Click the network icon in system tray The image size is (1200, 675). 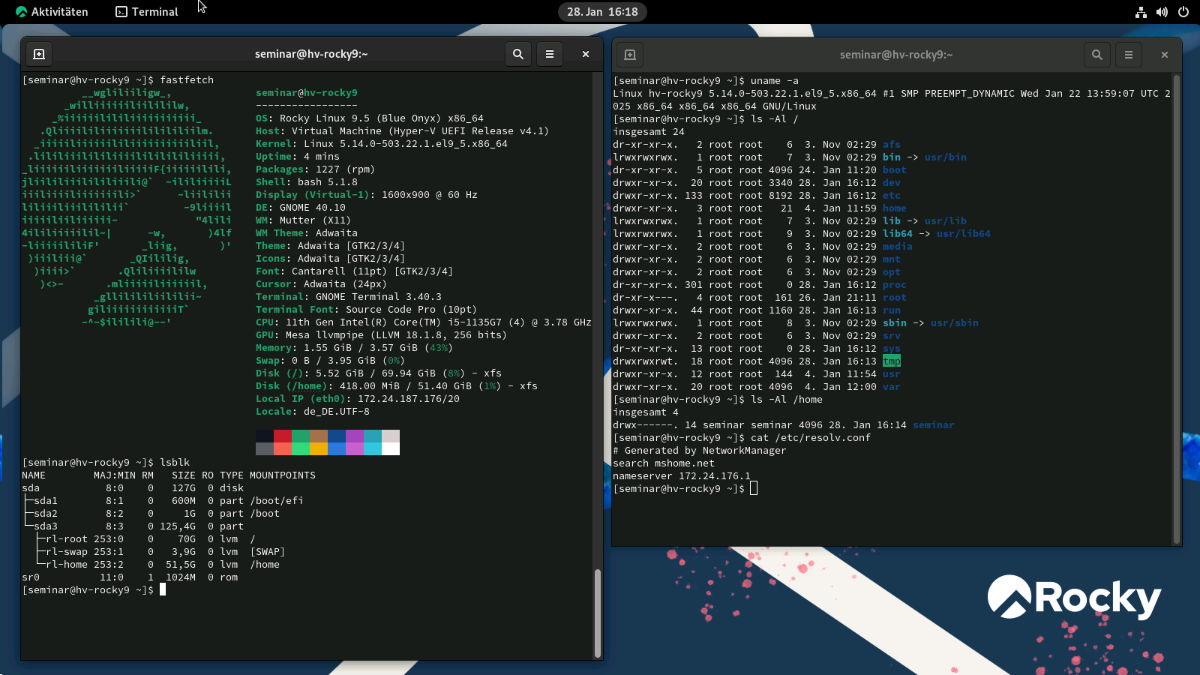point(1141,12)
